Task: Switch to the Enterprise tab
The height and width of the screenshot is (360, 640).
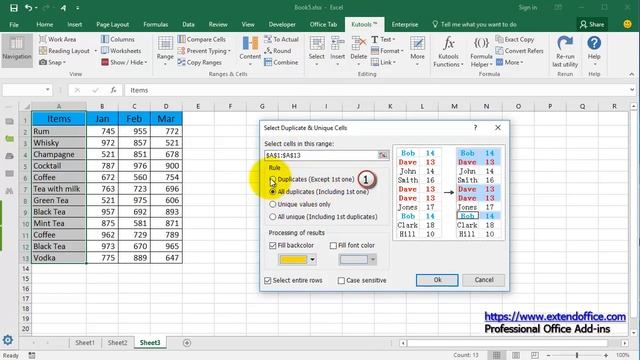Action: (x=405, y=24)
